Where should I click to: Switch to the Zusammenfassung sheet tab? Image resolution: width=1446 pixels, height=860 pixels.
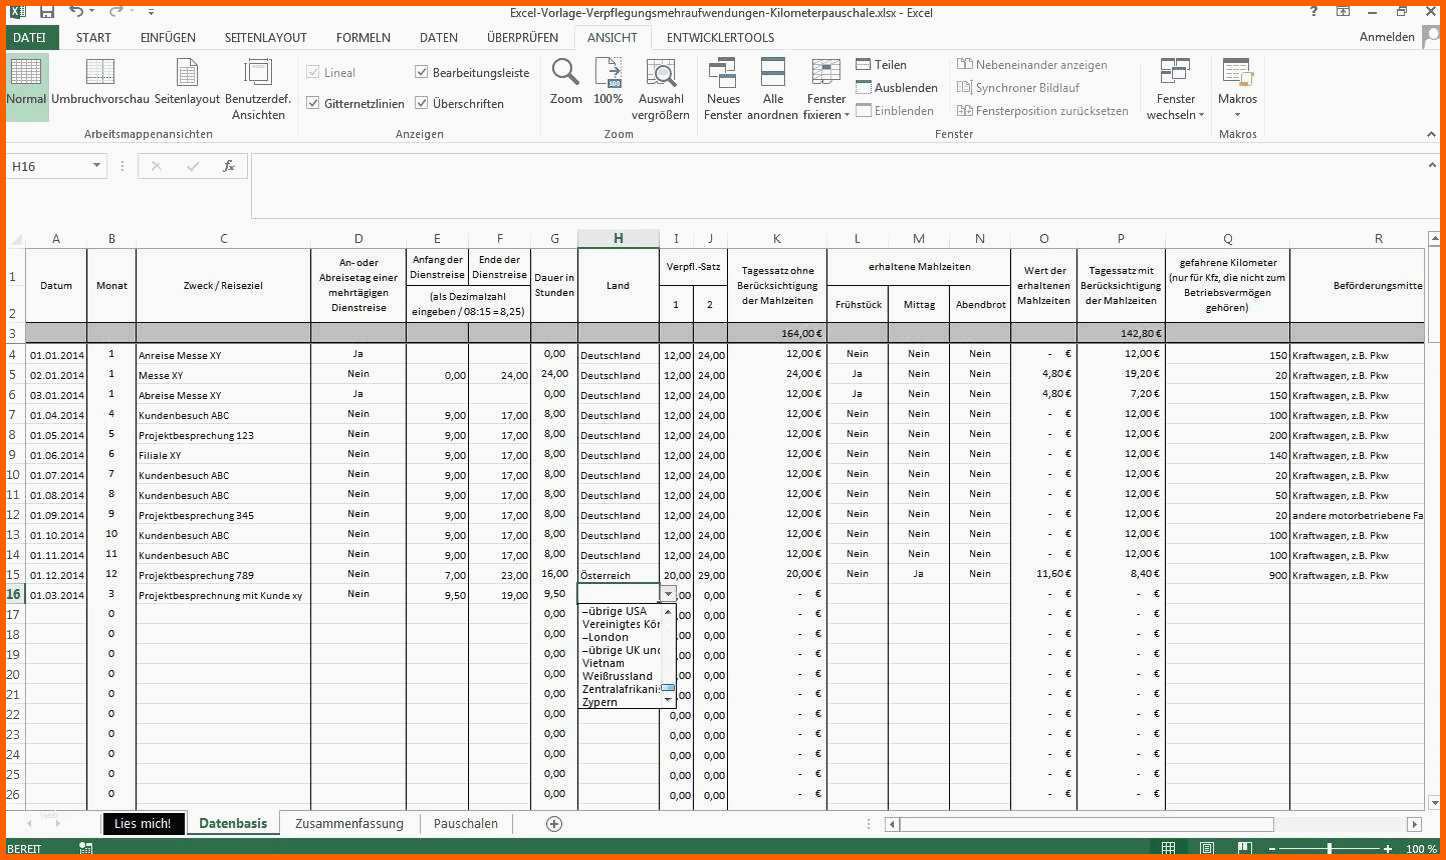349,824
